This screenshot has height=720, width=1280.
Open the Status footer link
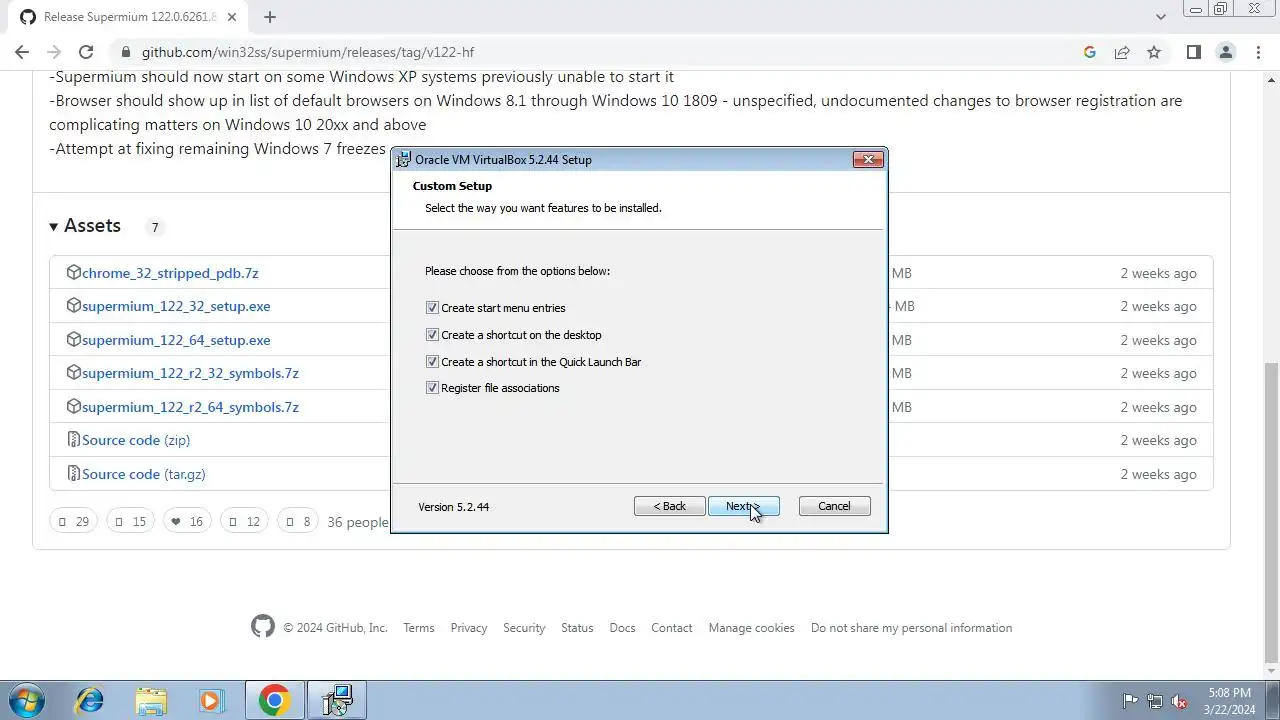(x=577, y=628)
